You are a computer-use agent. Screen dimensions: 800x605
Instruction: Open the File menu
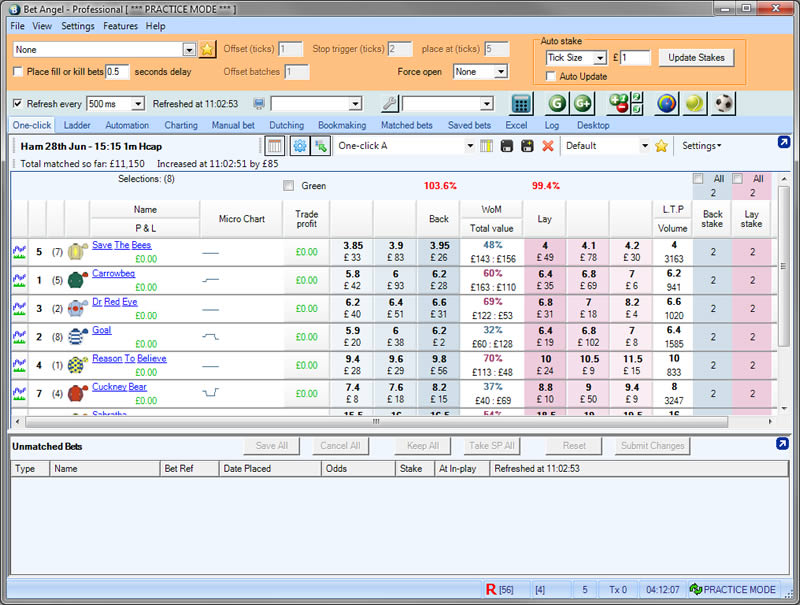17,26
